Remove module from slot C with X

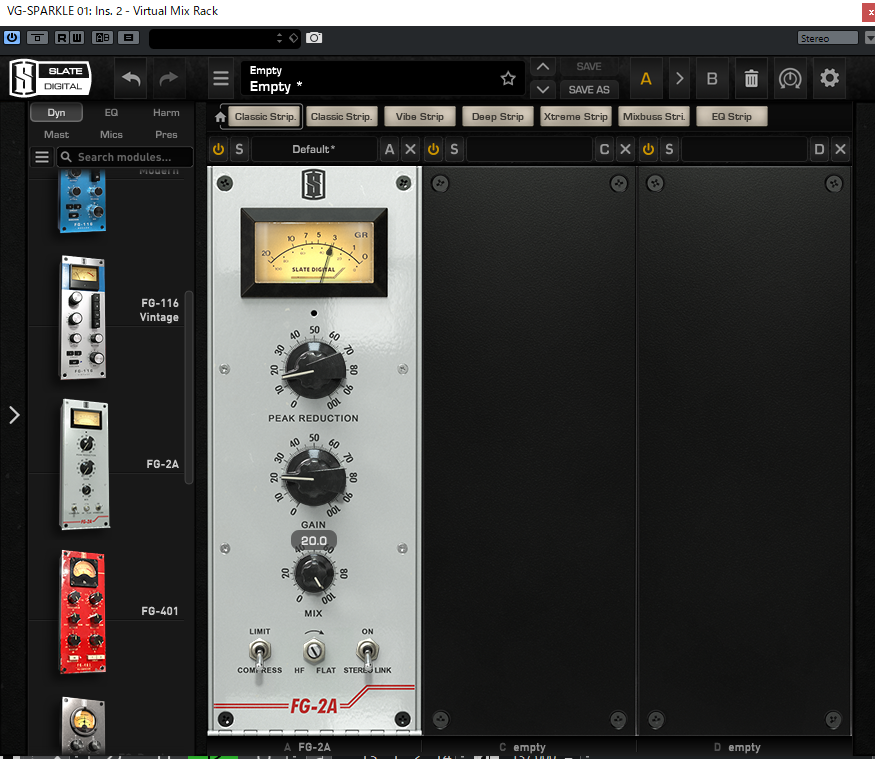[625, 150]
